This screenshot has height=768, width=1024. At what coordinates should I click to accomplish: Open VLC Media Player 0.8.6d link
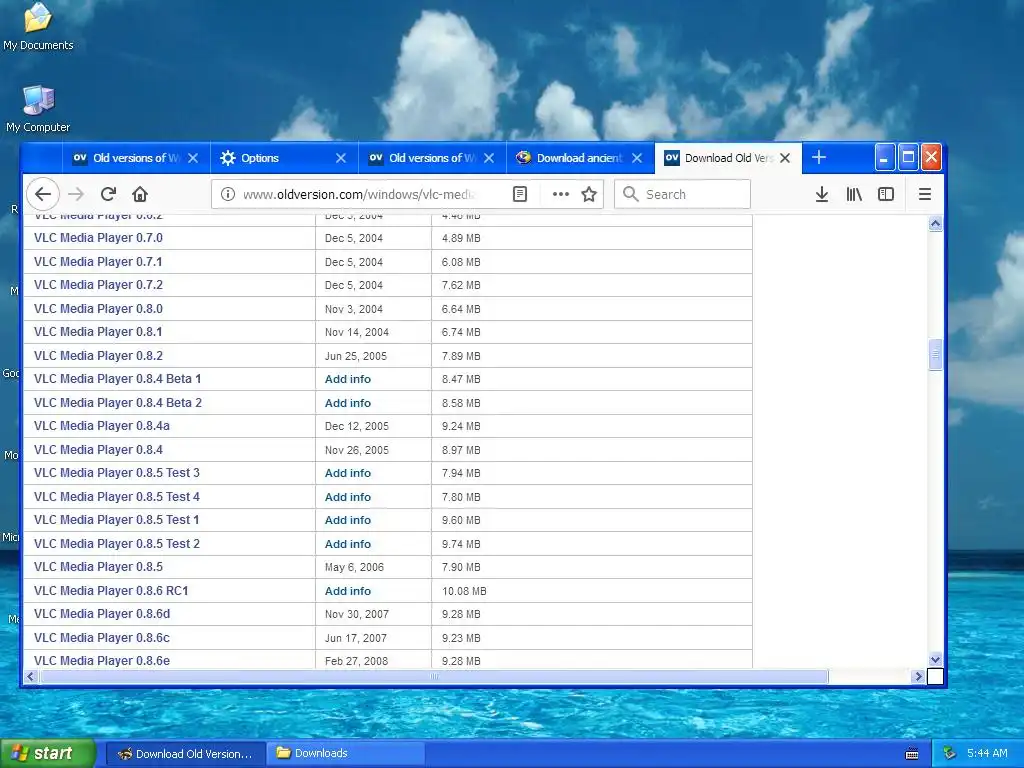[102, 614]
